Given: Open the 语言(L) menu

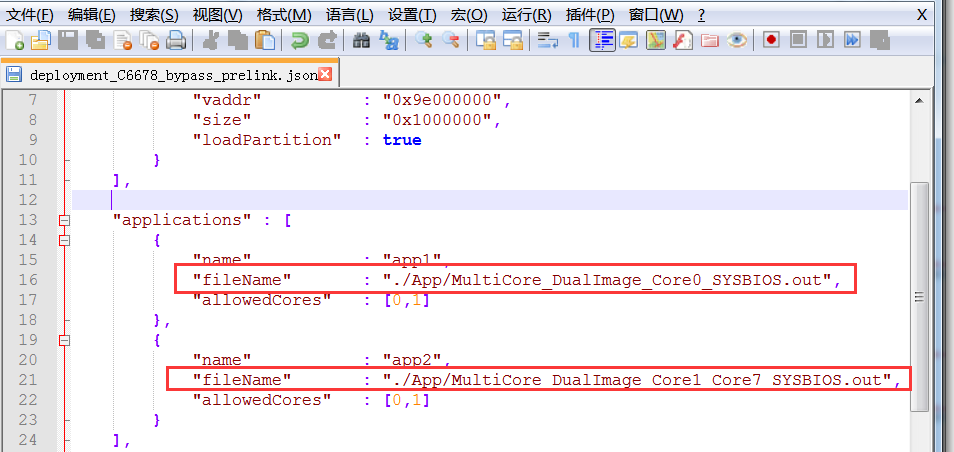Looking at the screenshot, I should pos(350,15).
